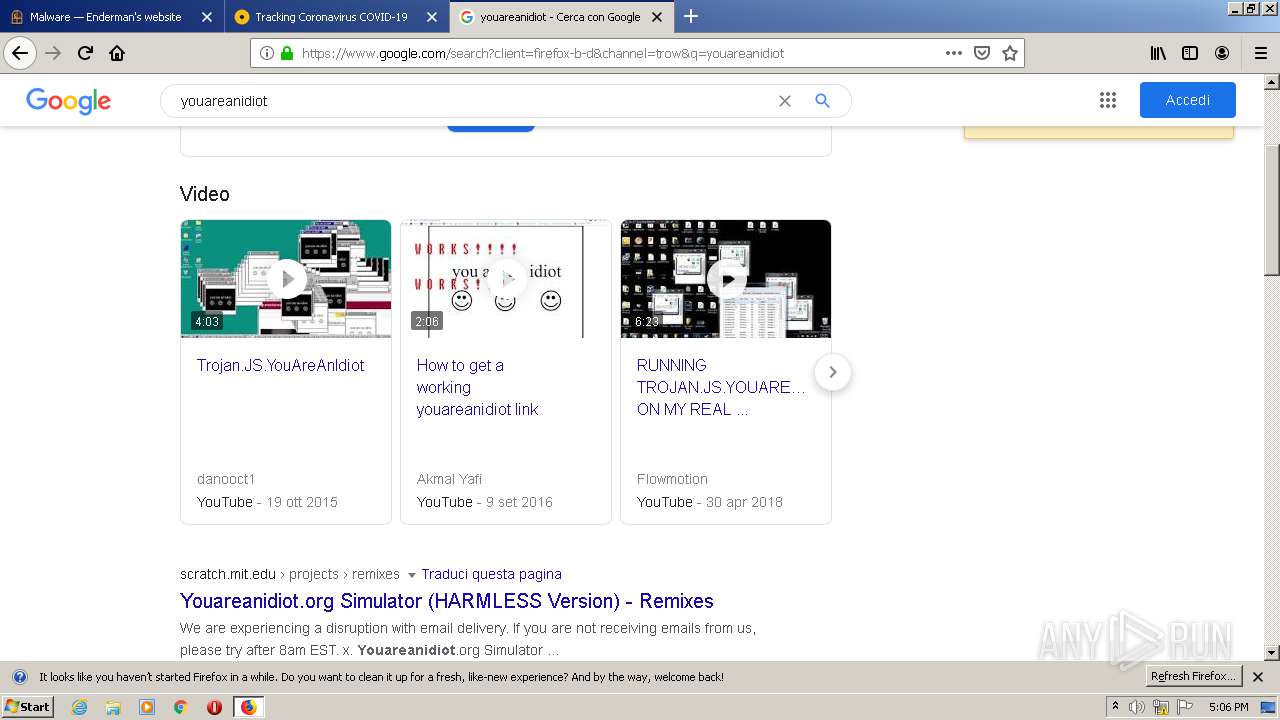1280x720 pixels.
Task: Show the sidebars panel
Action: click(1190, 53)
